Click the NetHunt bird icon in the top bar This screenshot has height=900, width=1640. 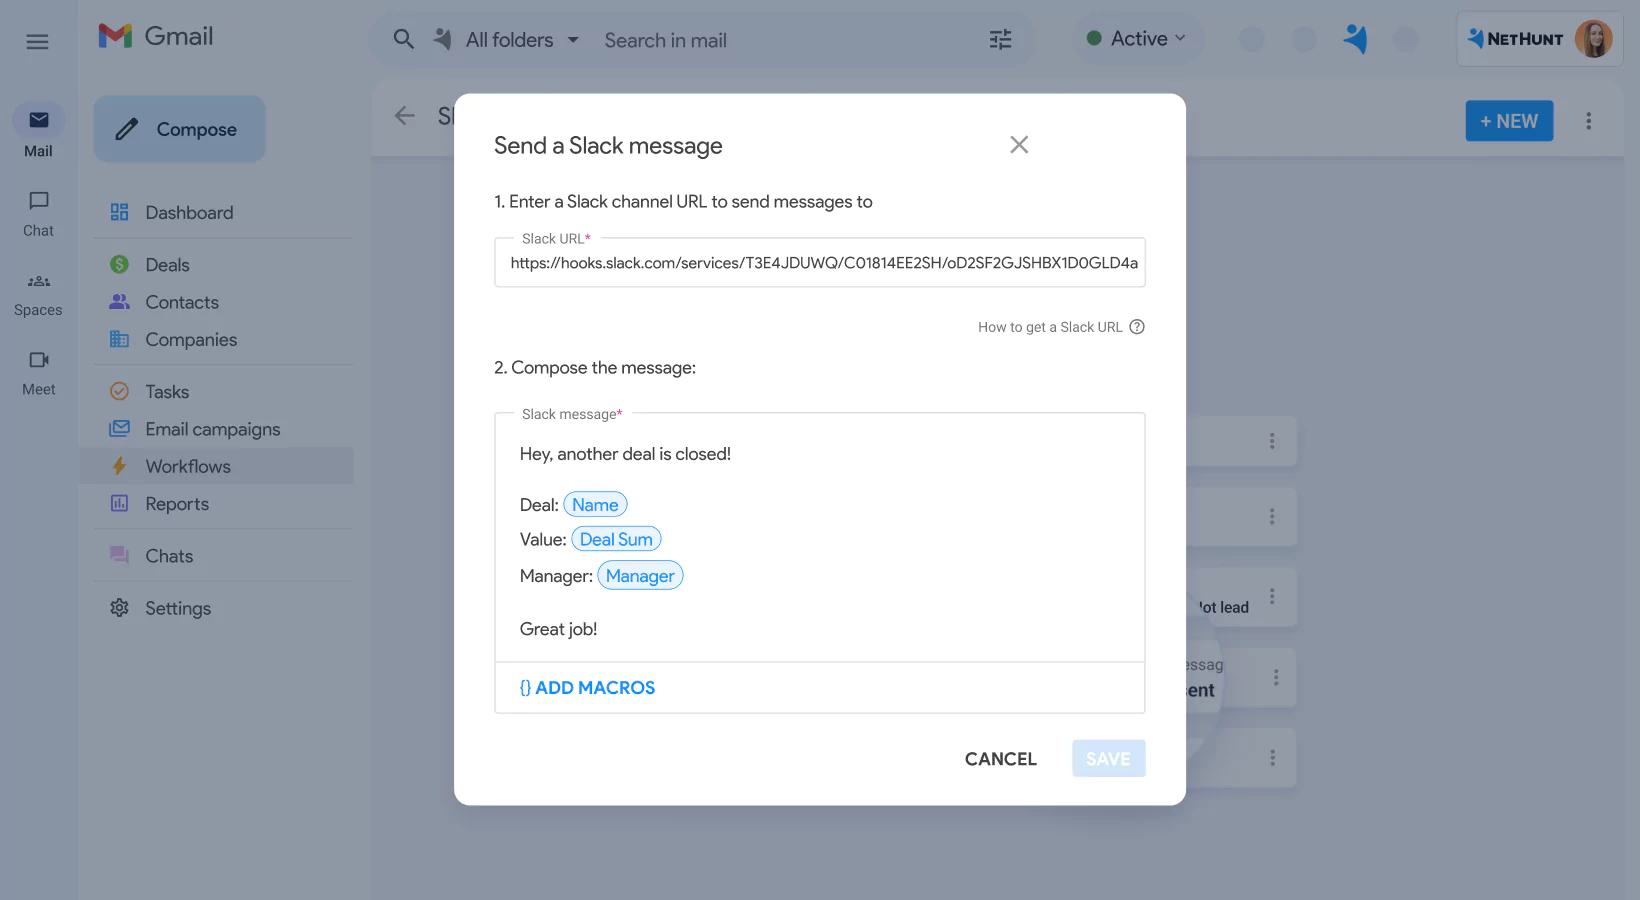click(1356, 38)
